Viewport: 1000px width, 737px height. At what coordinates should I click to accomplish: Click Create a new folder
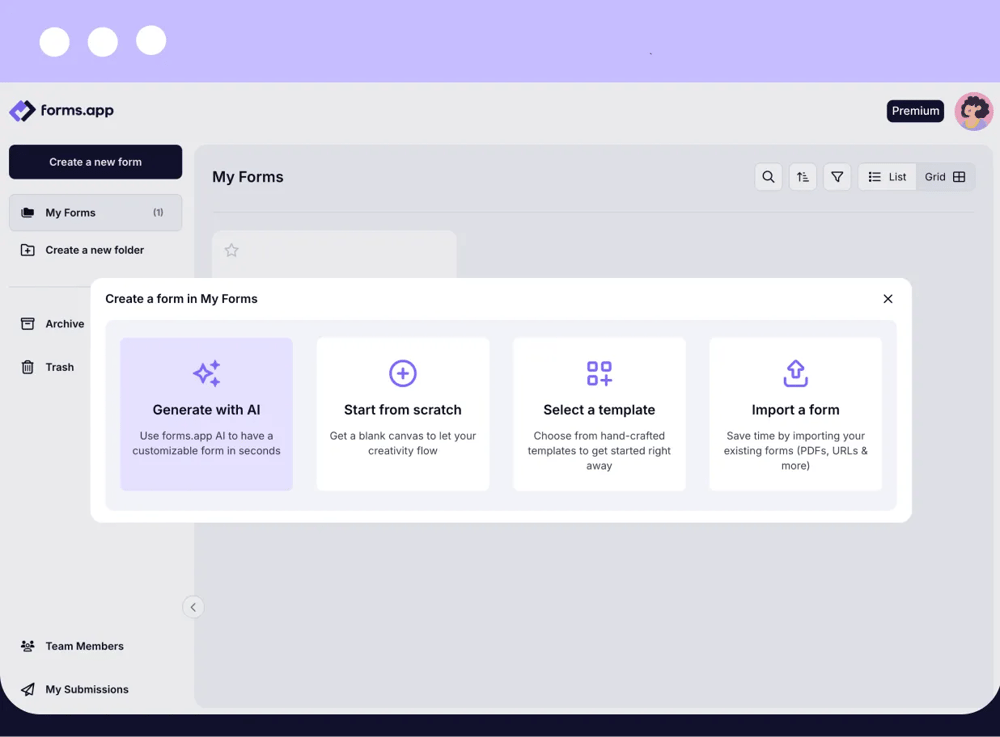(94, 250)
